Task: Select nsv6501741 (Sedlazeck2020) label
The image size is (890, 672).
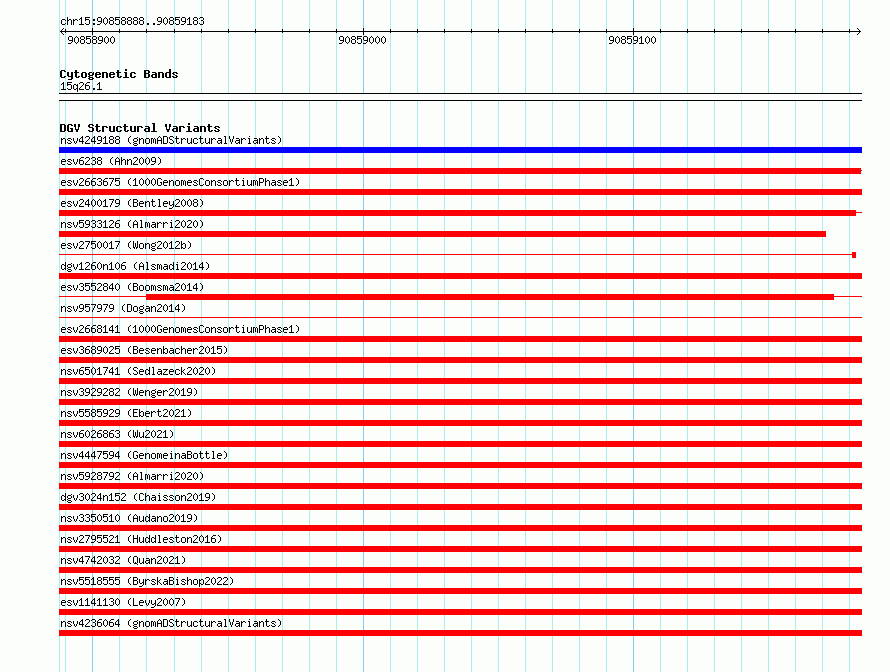Action: click(138, 371)
